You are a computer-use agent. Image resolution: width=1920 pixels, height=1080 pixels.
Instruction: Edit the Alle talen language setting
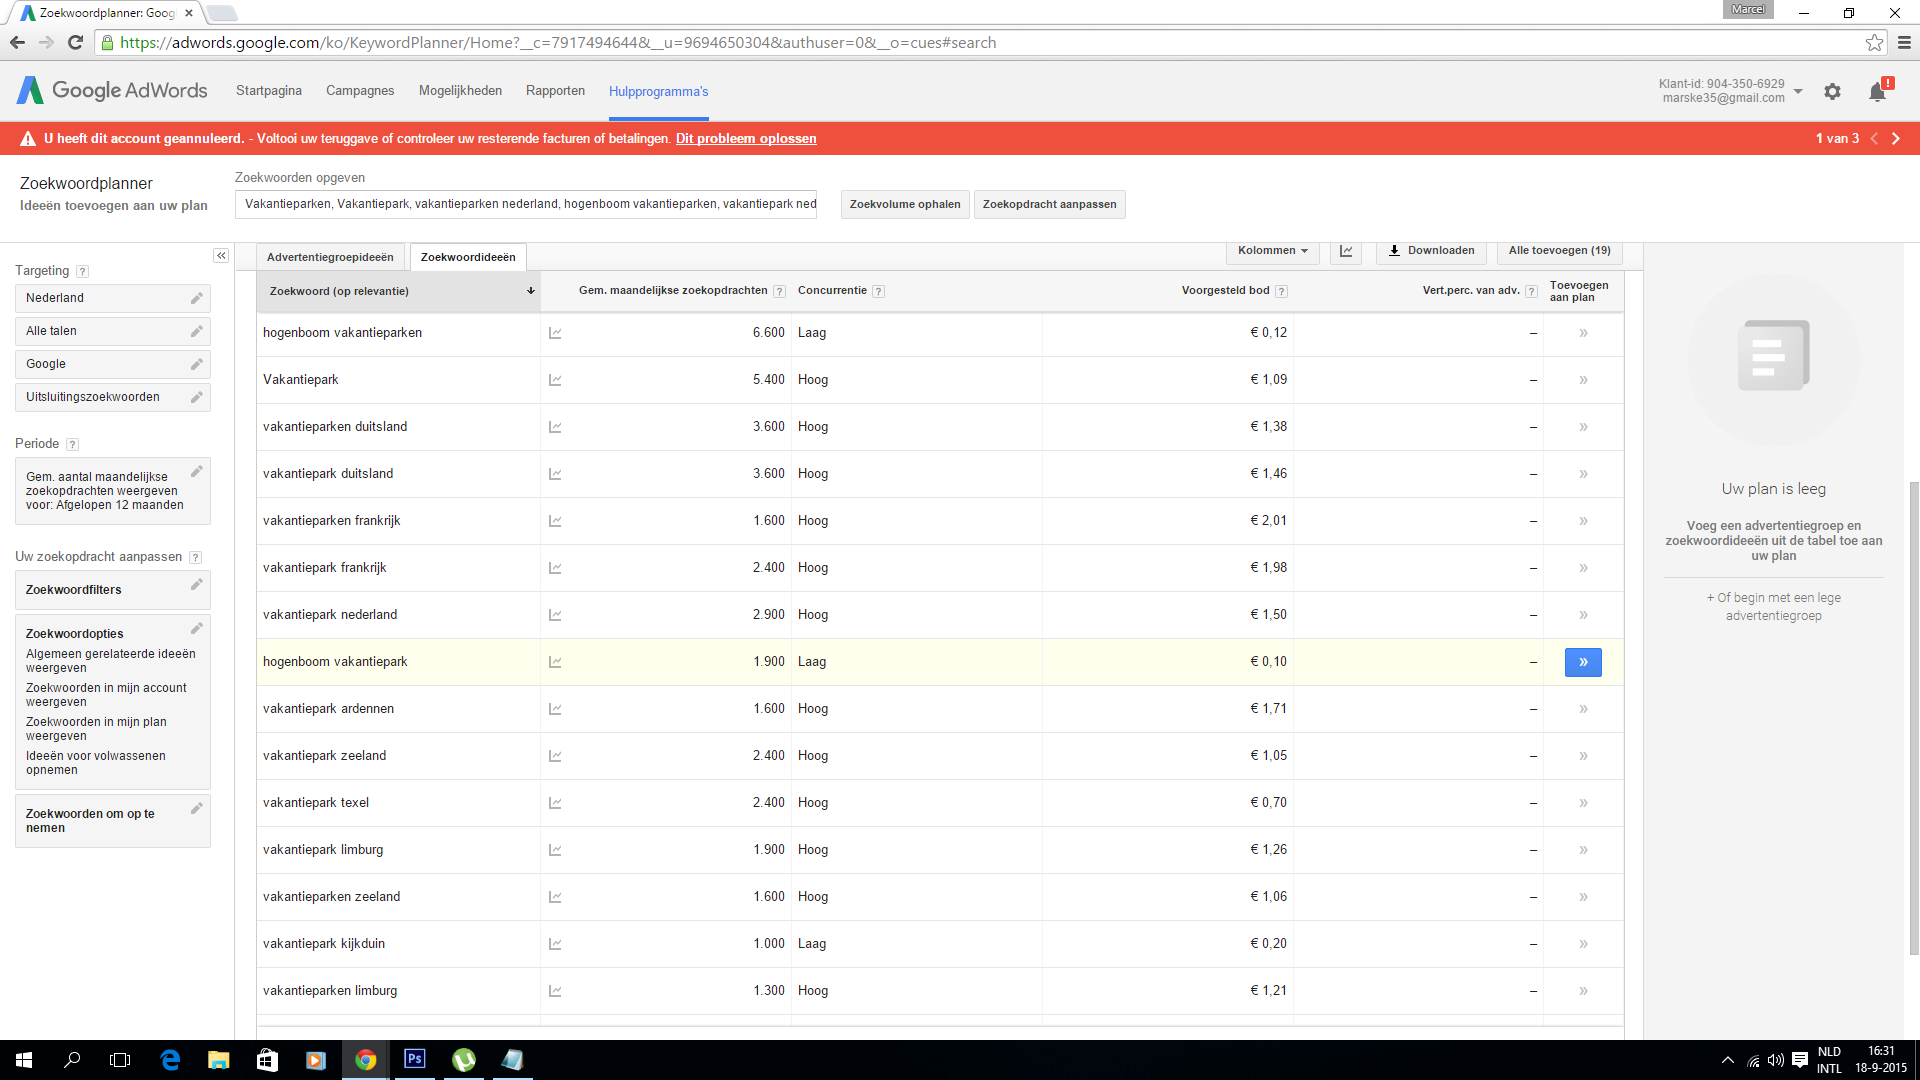tap(197, 331)
